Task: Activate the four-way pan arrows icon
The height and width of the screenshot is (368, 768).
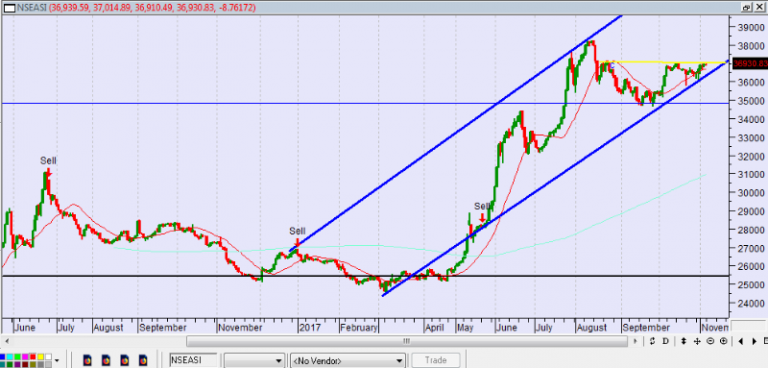Action: [696, 341]
